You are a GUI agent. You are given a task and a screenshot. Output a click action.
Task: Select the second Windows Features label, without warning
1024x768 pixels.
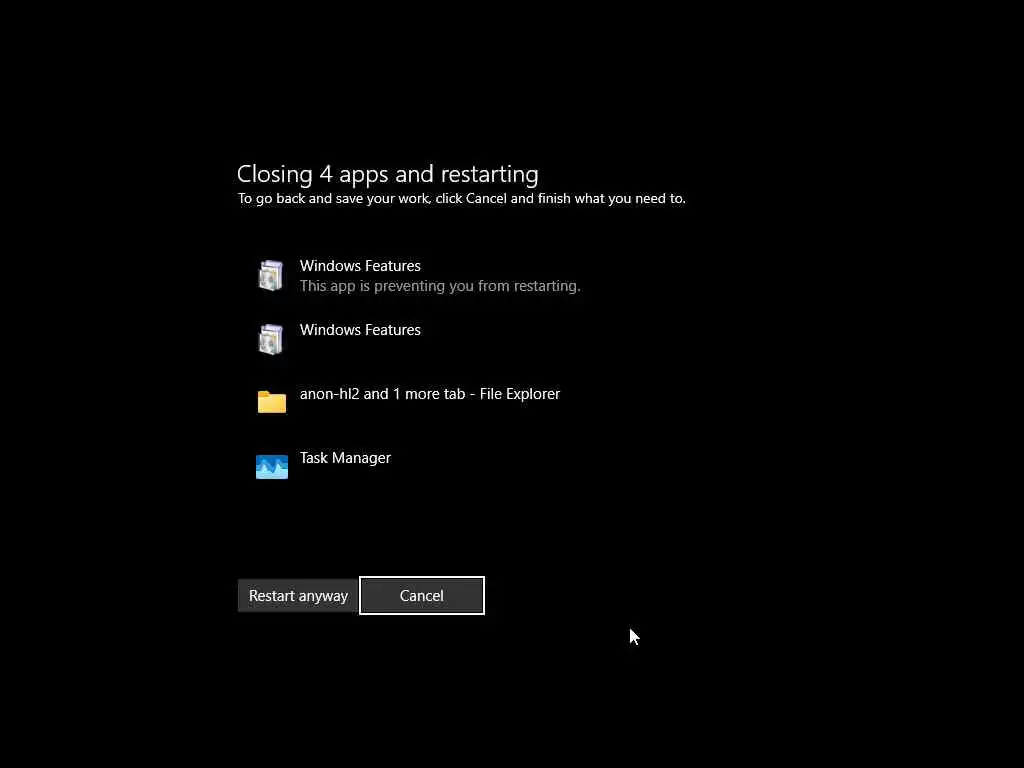pyautogui.click(x=360, y=330)
